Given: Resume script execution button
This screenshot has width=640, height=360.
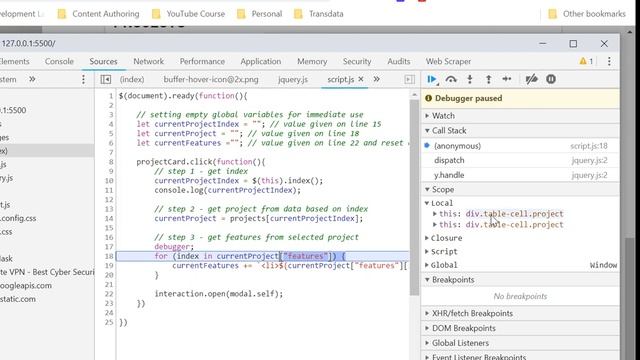Looking at the screenshot, I should (x=432, y=79).
